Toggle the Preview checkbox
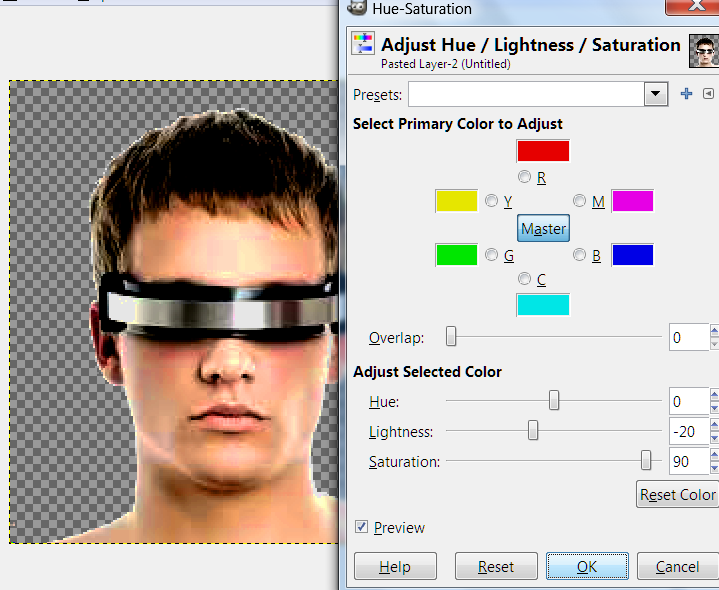The image size is (719, 590). (x=362, y=527)
